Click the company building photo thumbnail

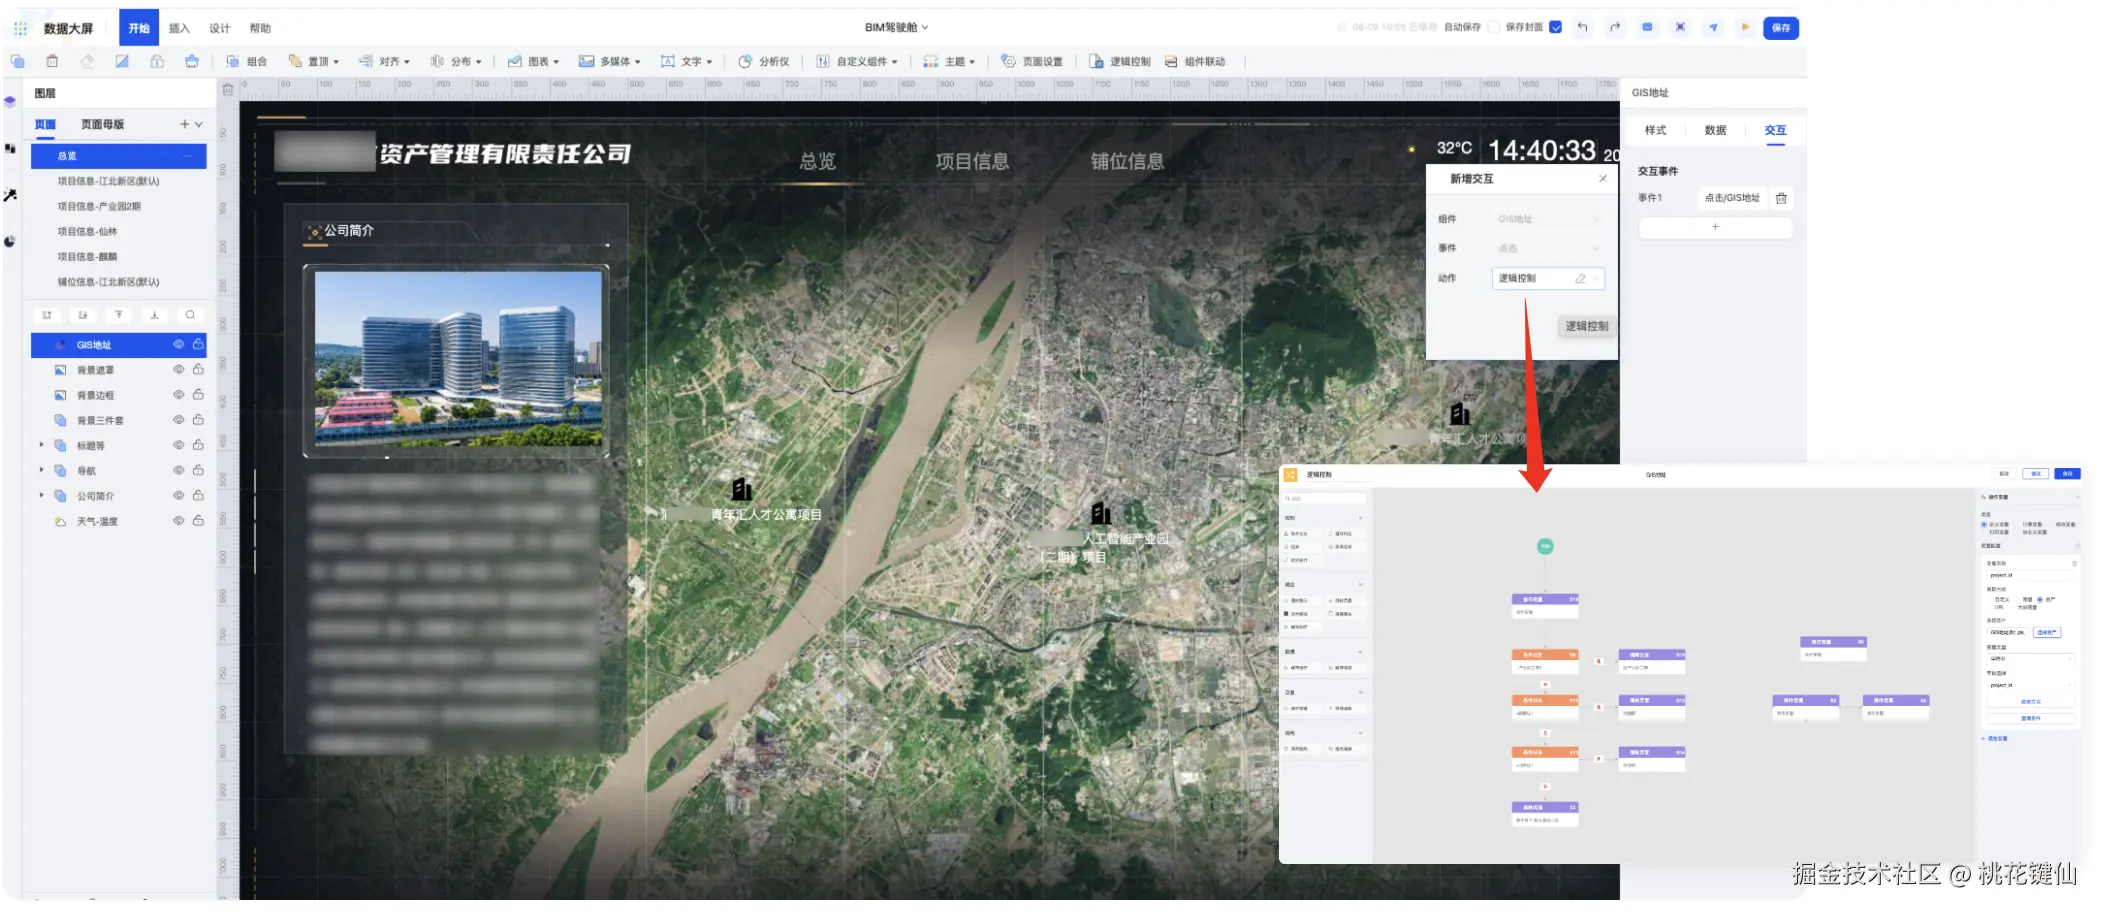pos(457,360)
